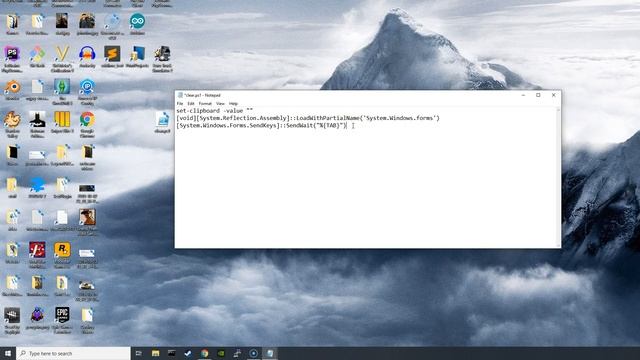640x360 pixels.
Task: Open the Help menu in Notepad
Action: tap(233, 104)
